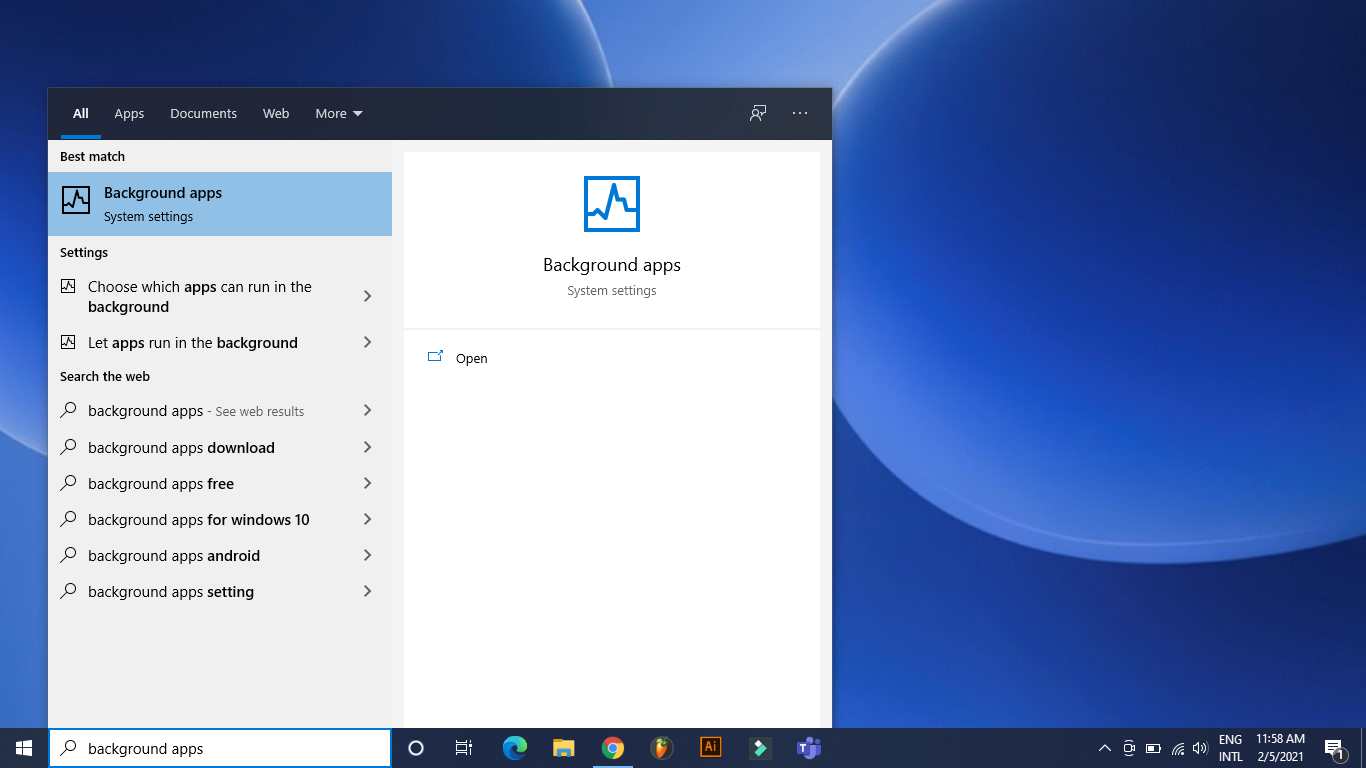Open the volume control in tray
This screenshot has height=768, width=1366.
tap(1200, 748)
